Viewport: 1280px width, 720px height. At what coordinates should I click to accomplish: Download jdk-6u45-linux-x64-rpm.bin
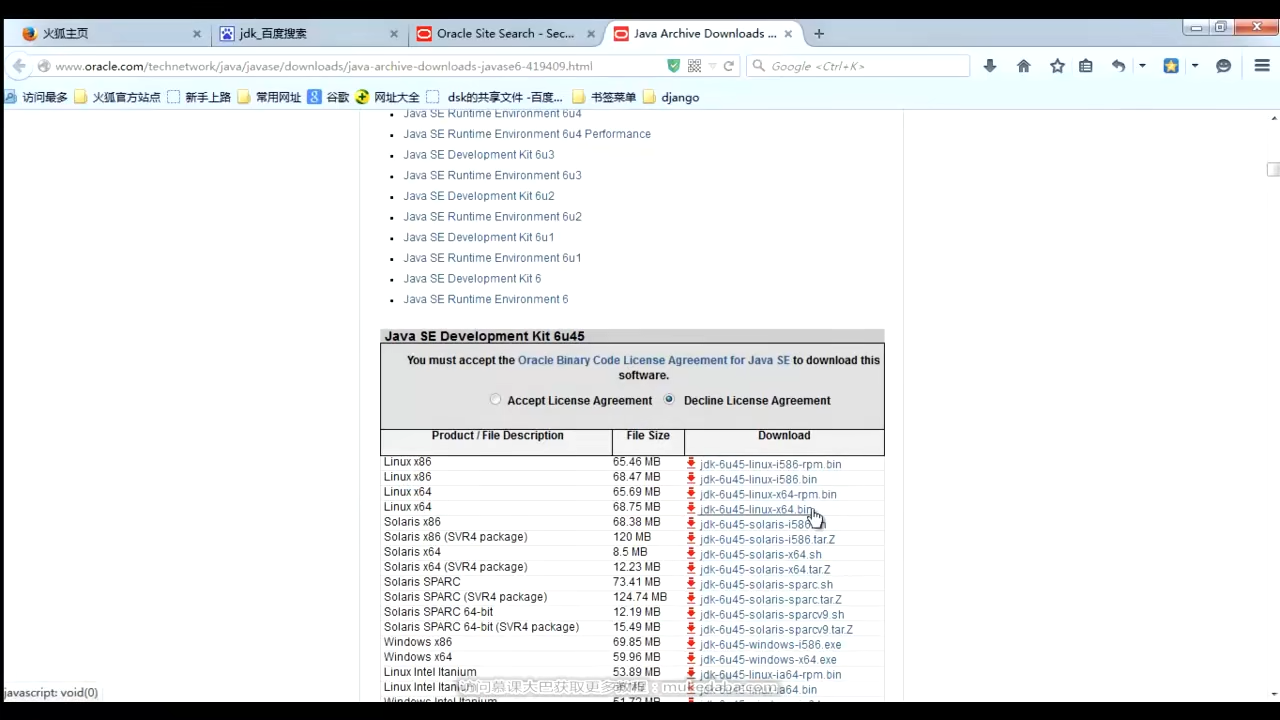768,494
